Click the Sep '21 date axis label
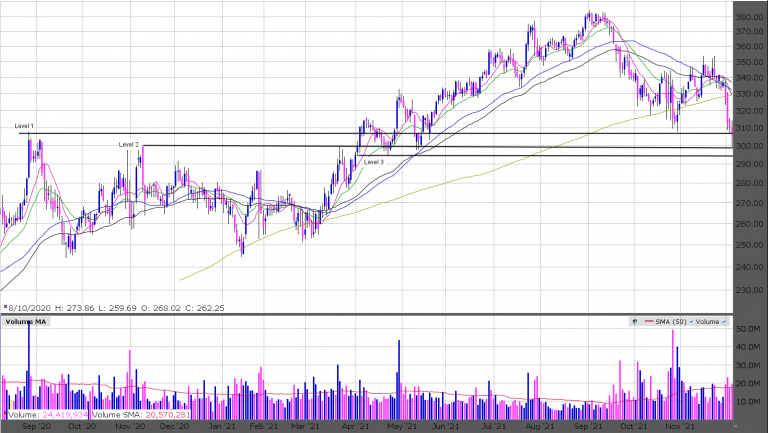Viewport: 768px width, 433px height. (x=584, y=425)
